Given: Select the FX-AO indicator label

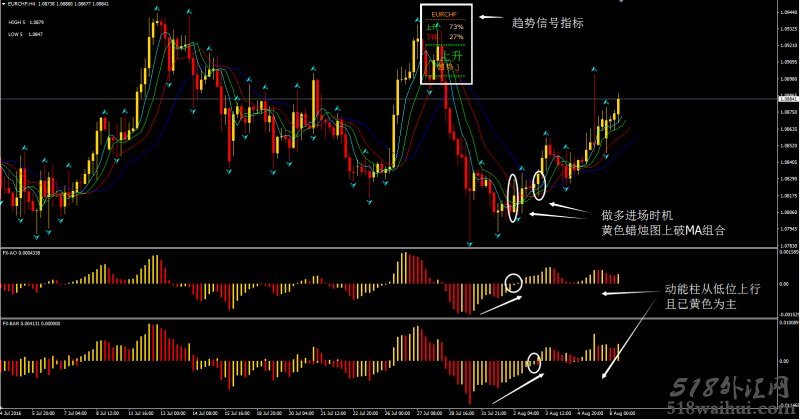Looking at the screenshot, I should pyautogui.click(x=21, y=253).
